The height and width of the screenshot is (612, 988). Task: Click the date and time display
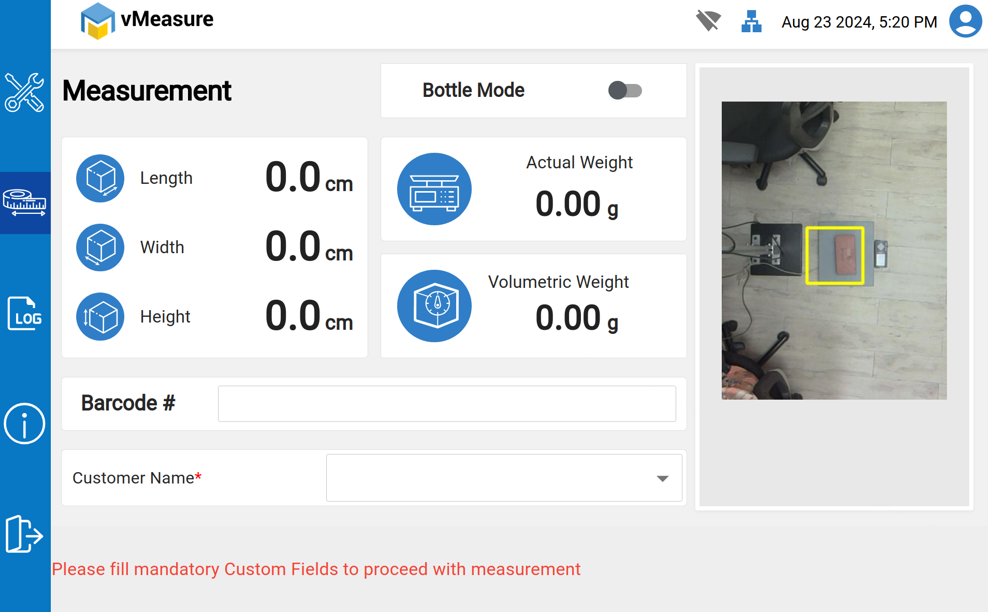[859, 22]
